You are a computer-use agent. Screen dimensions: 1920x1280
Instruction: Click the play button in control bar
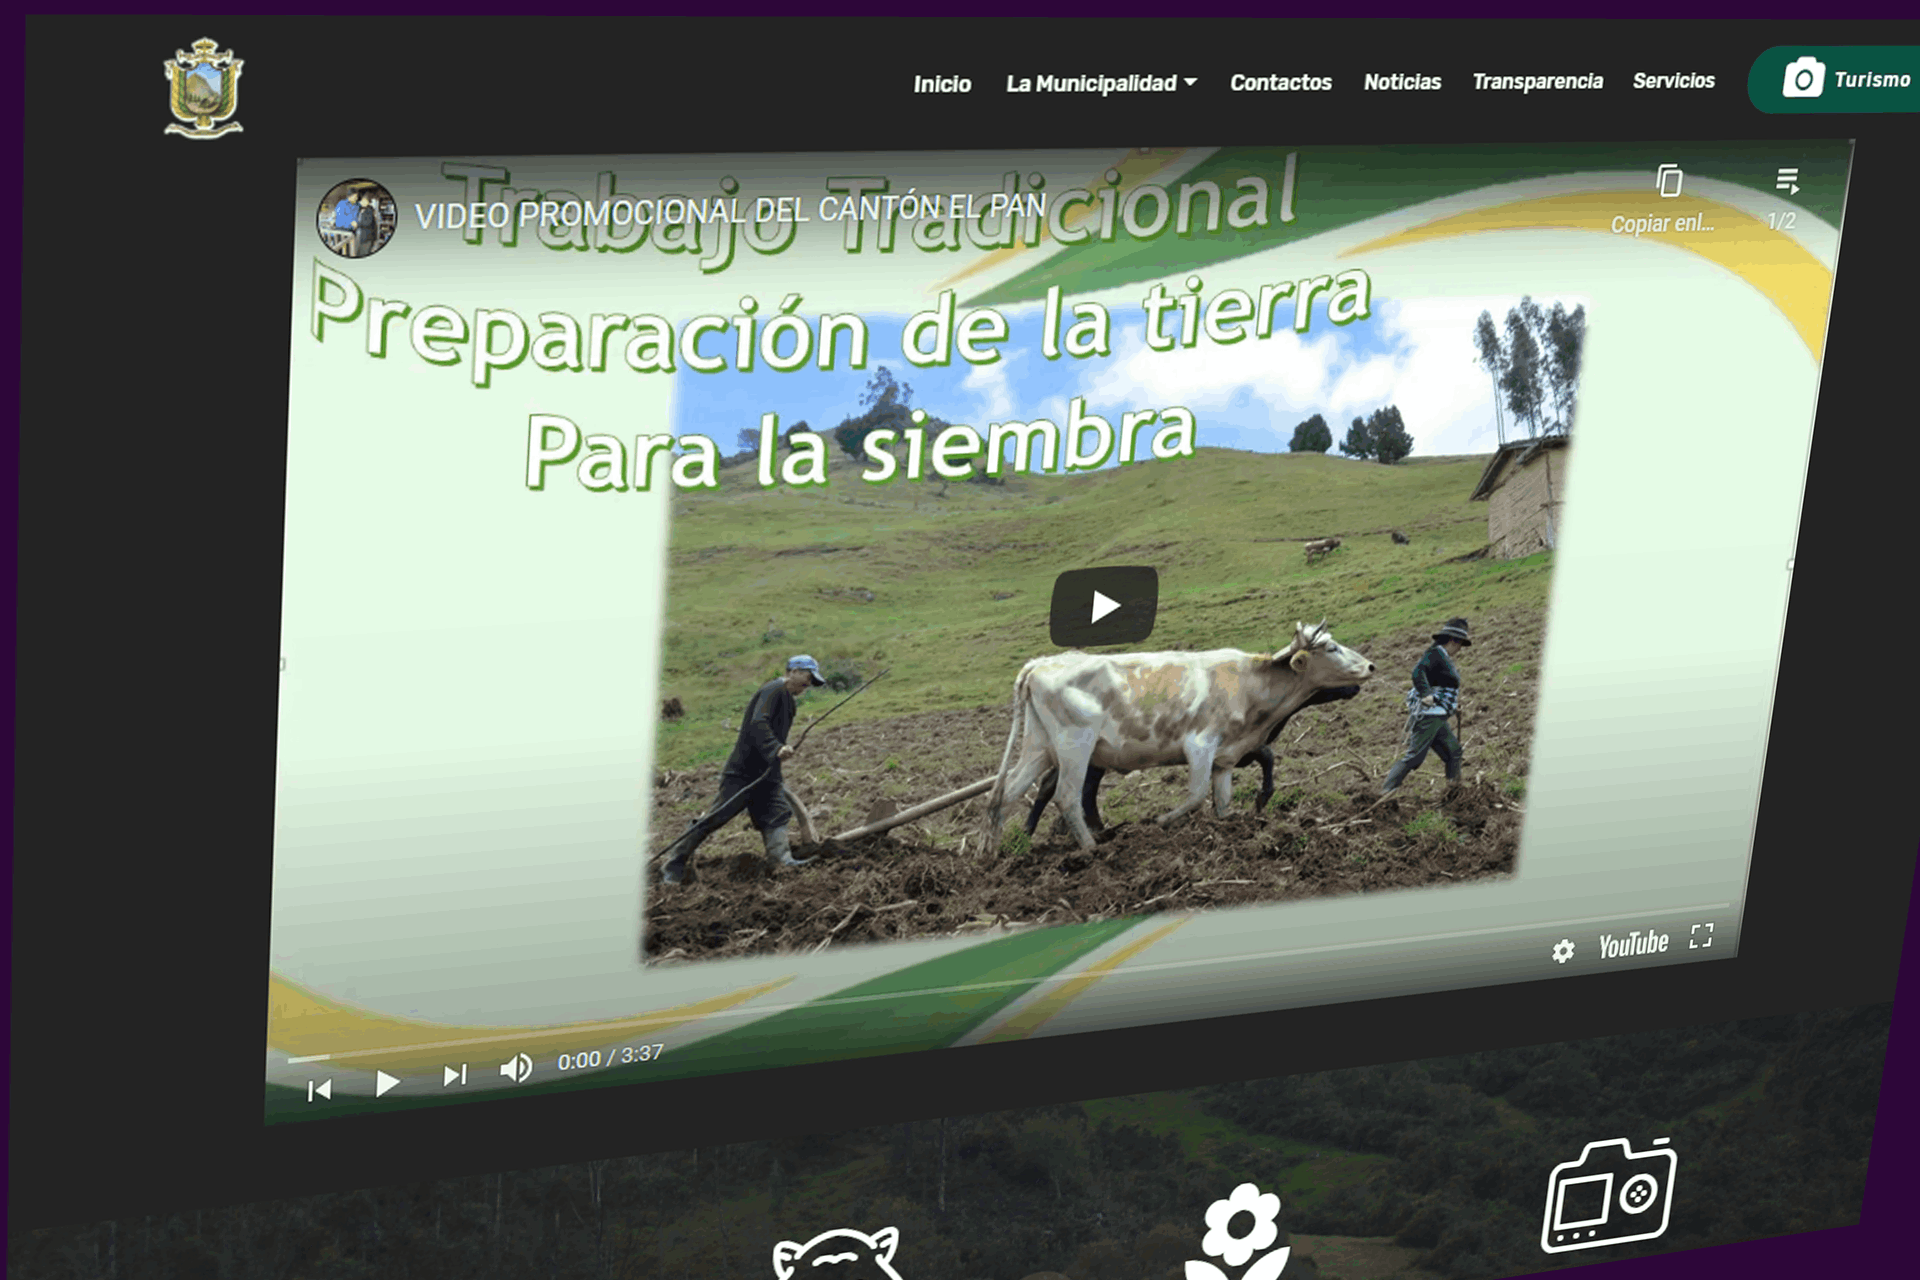(387, 1083)
